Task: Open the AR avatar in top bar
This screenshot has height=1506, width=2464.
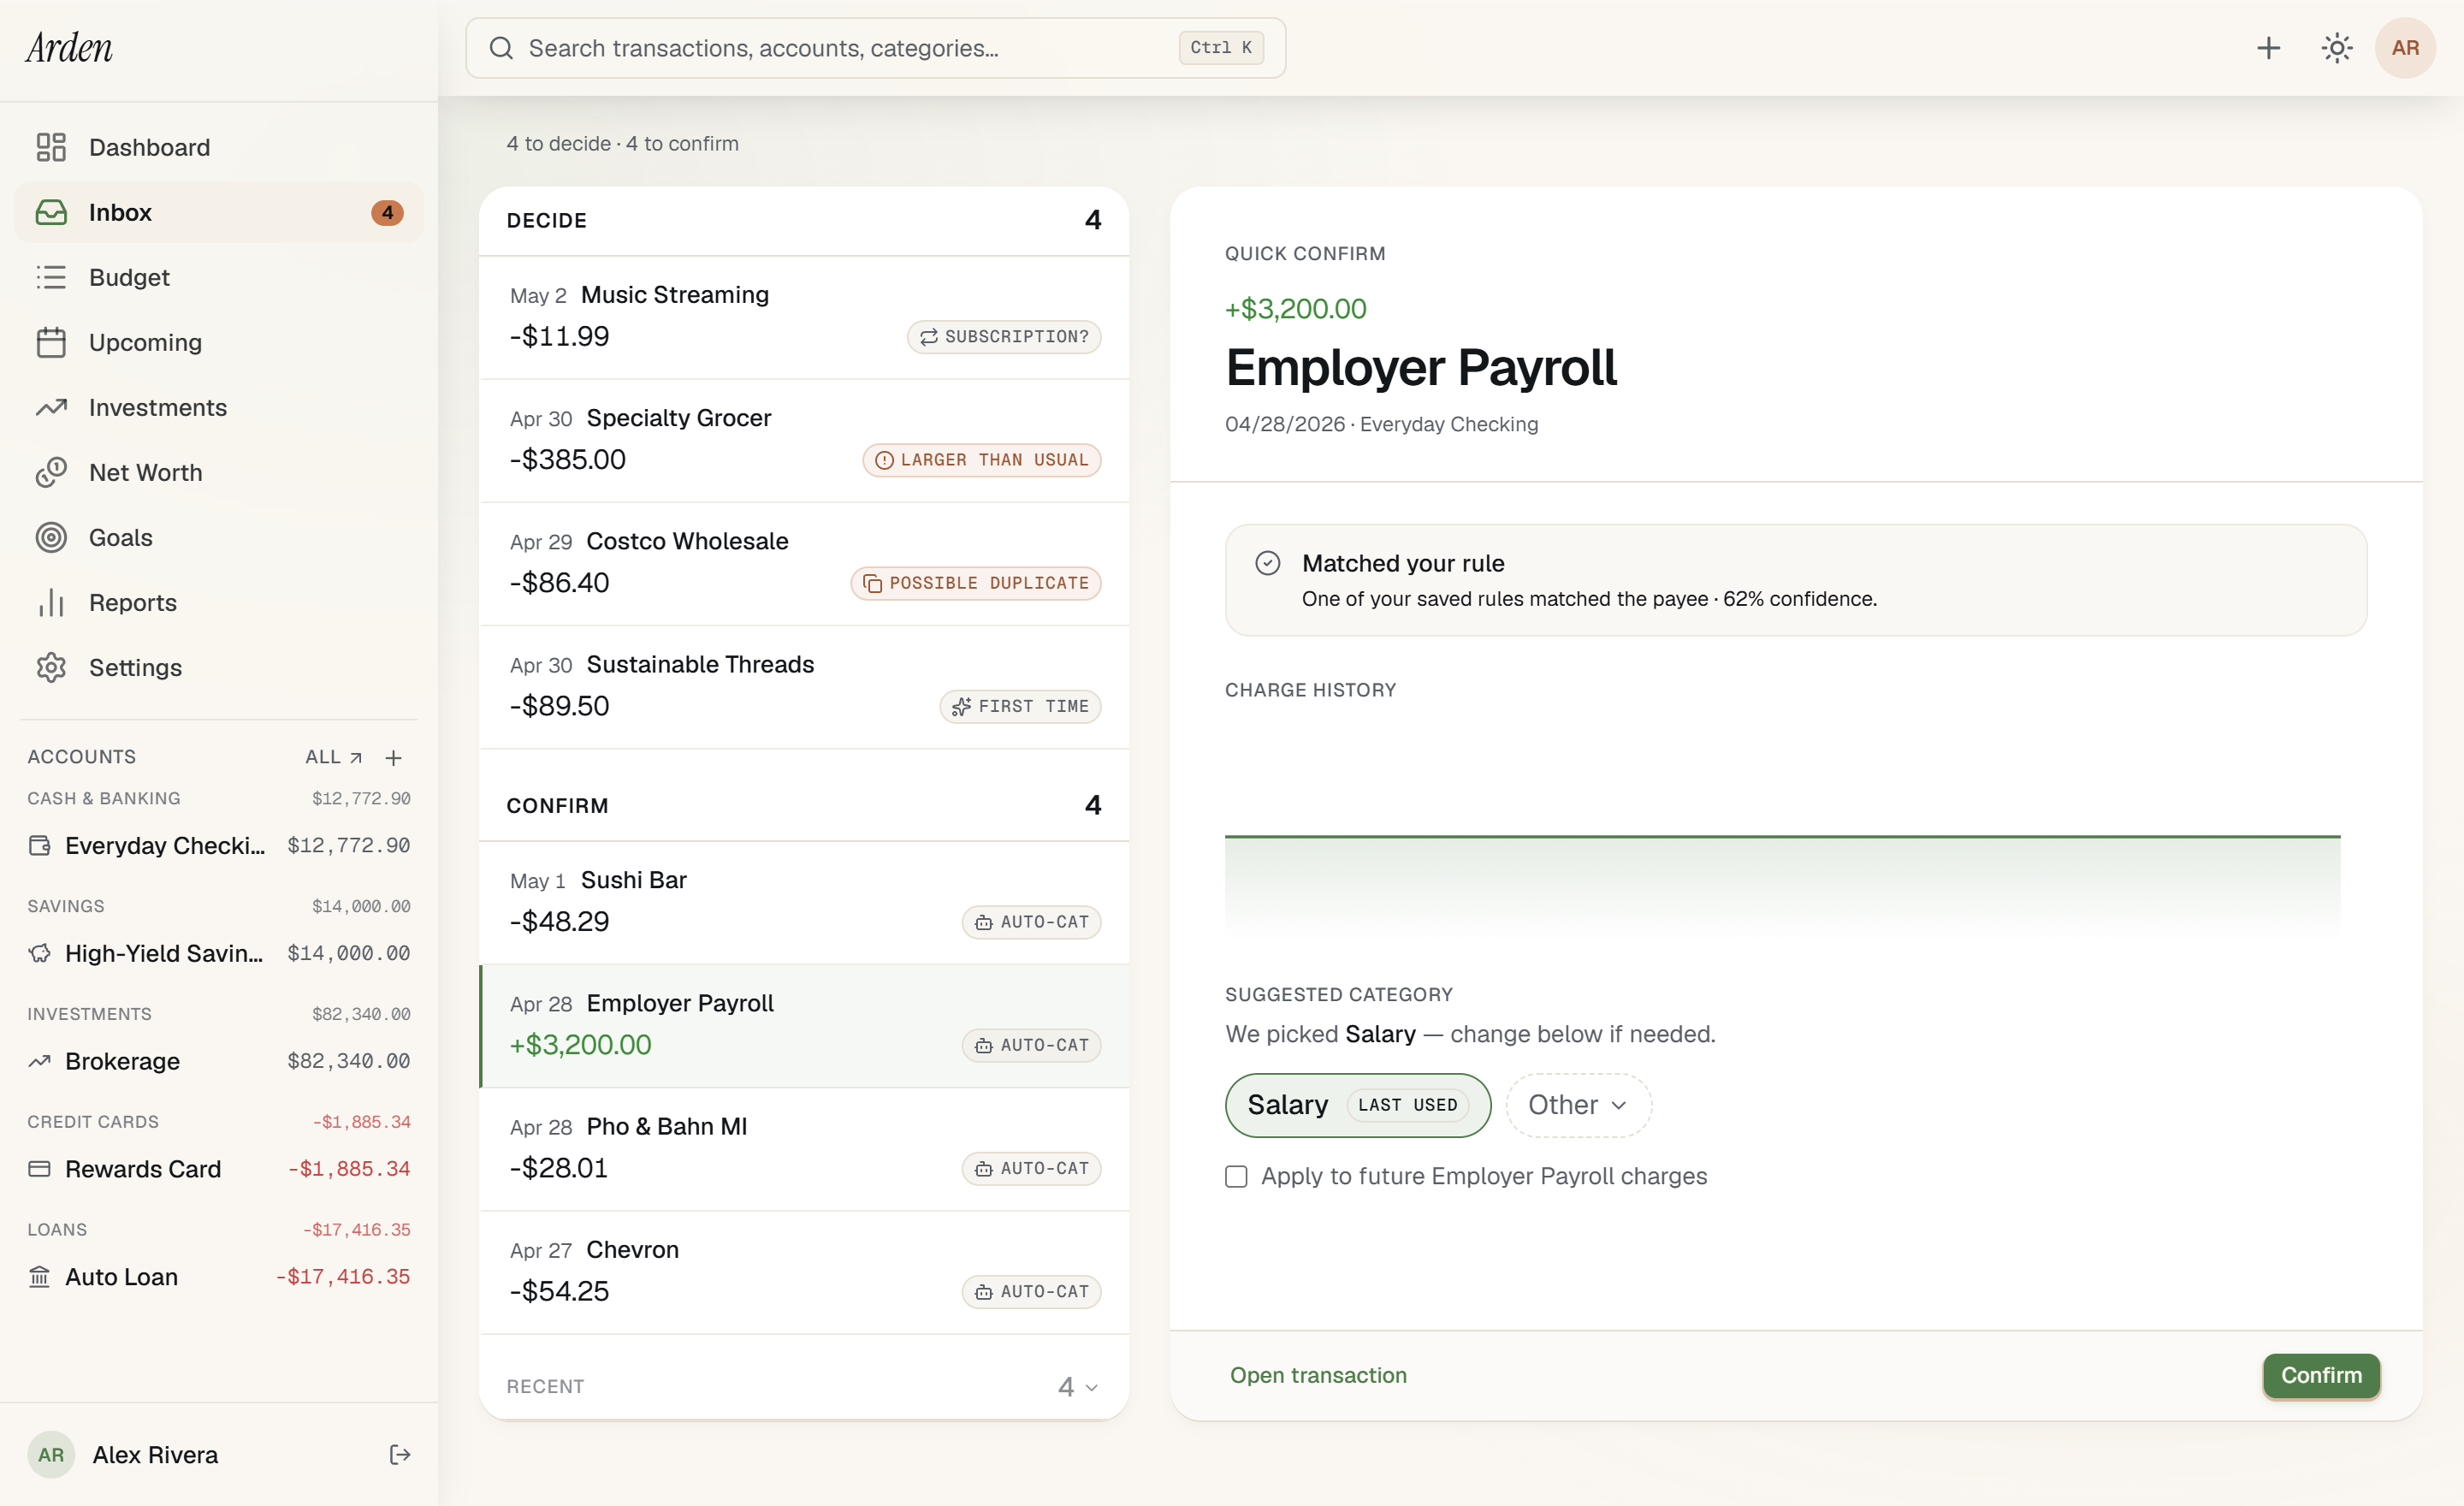Action: 2405,48
